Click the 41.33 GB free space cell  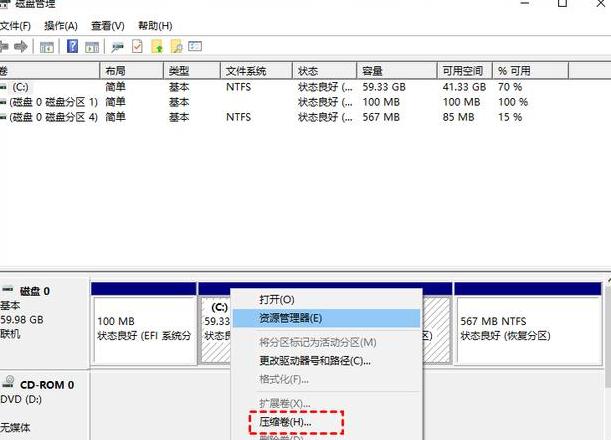point(464,87)
